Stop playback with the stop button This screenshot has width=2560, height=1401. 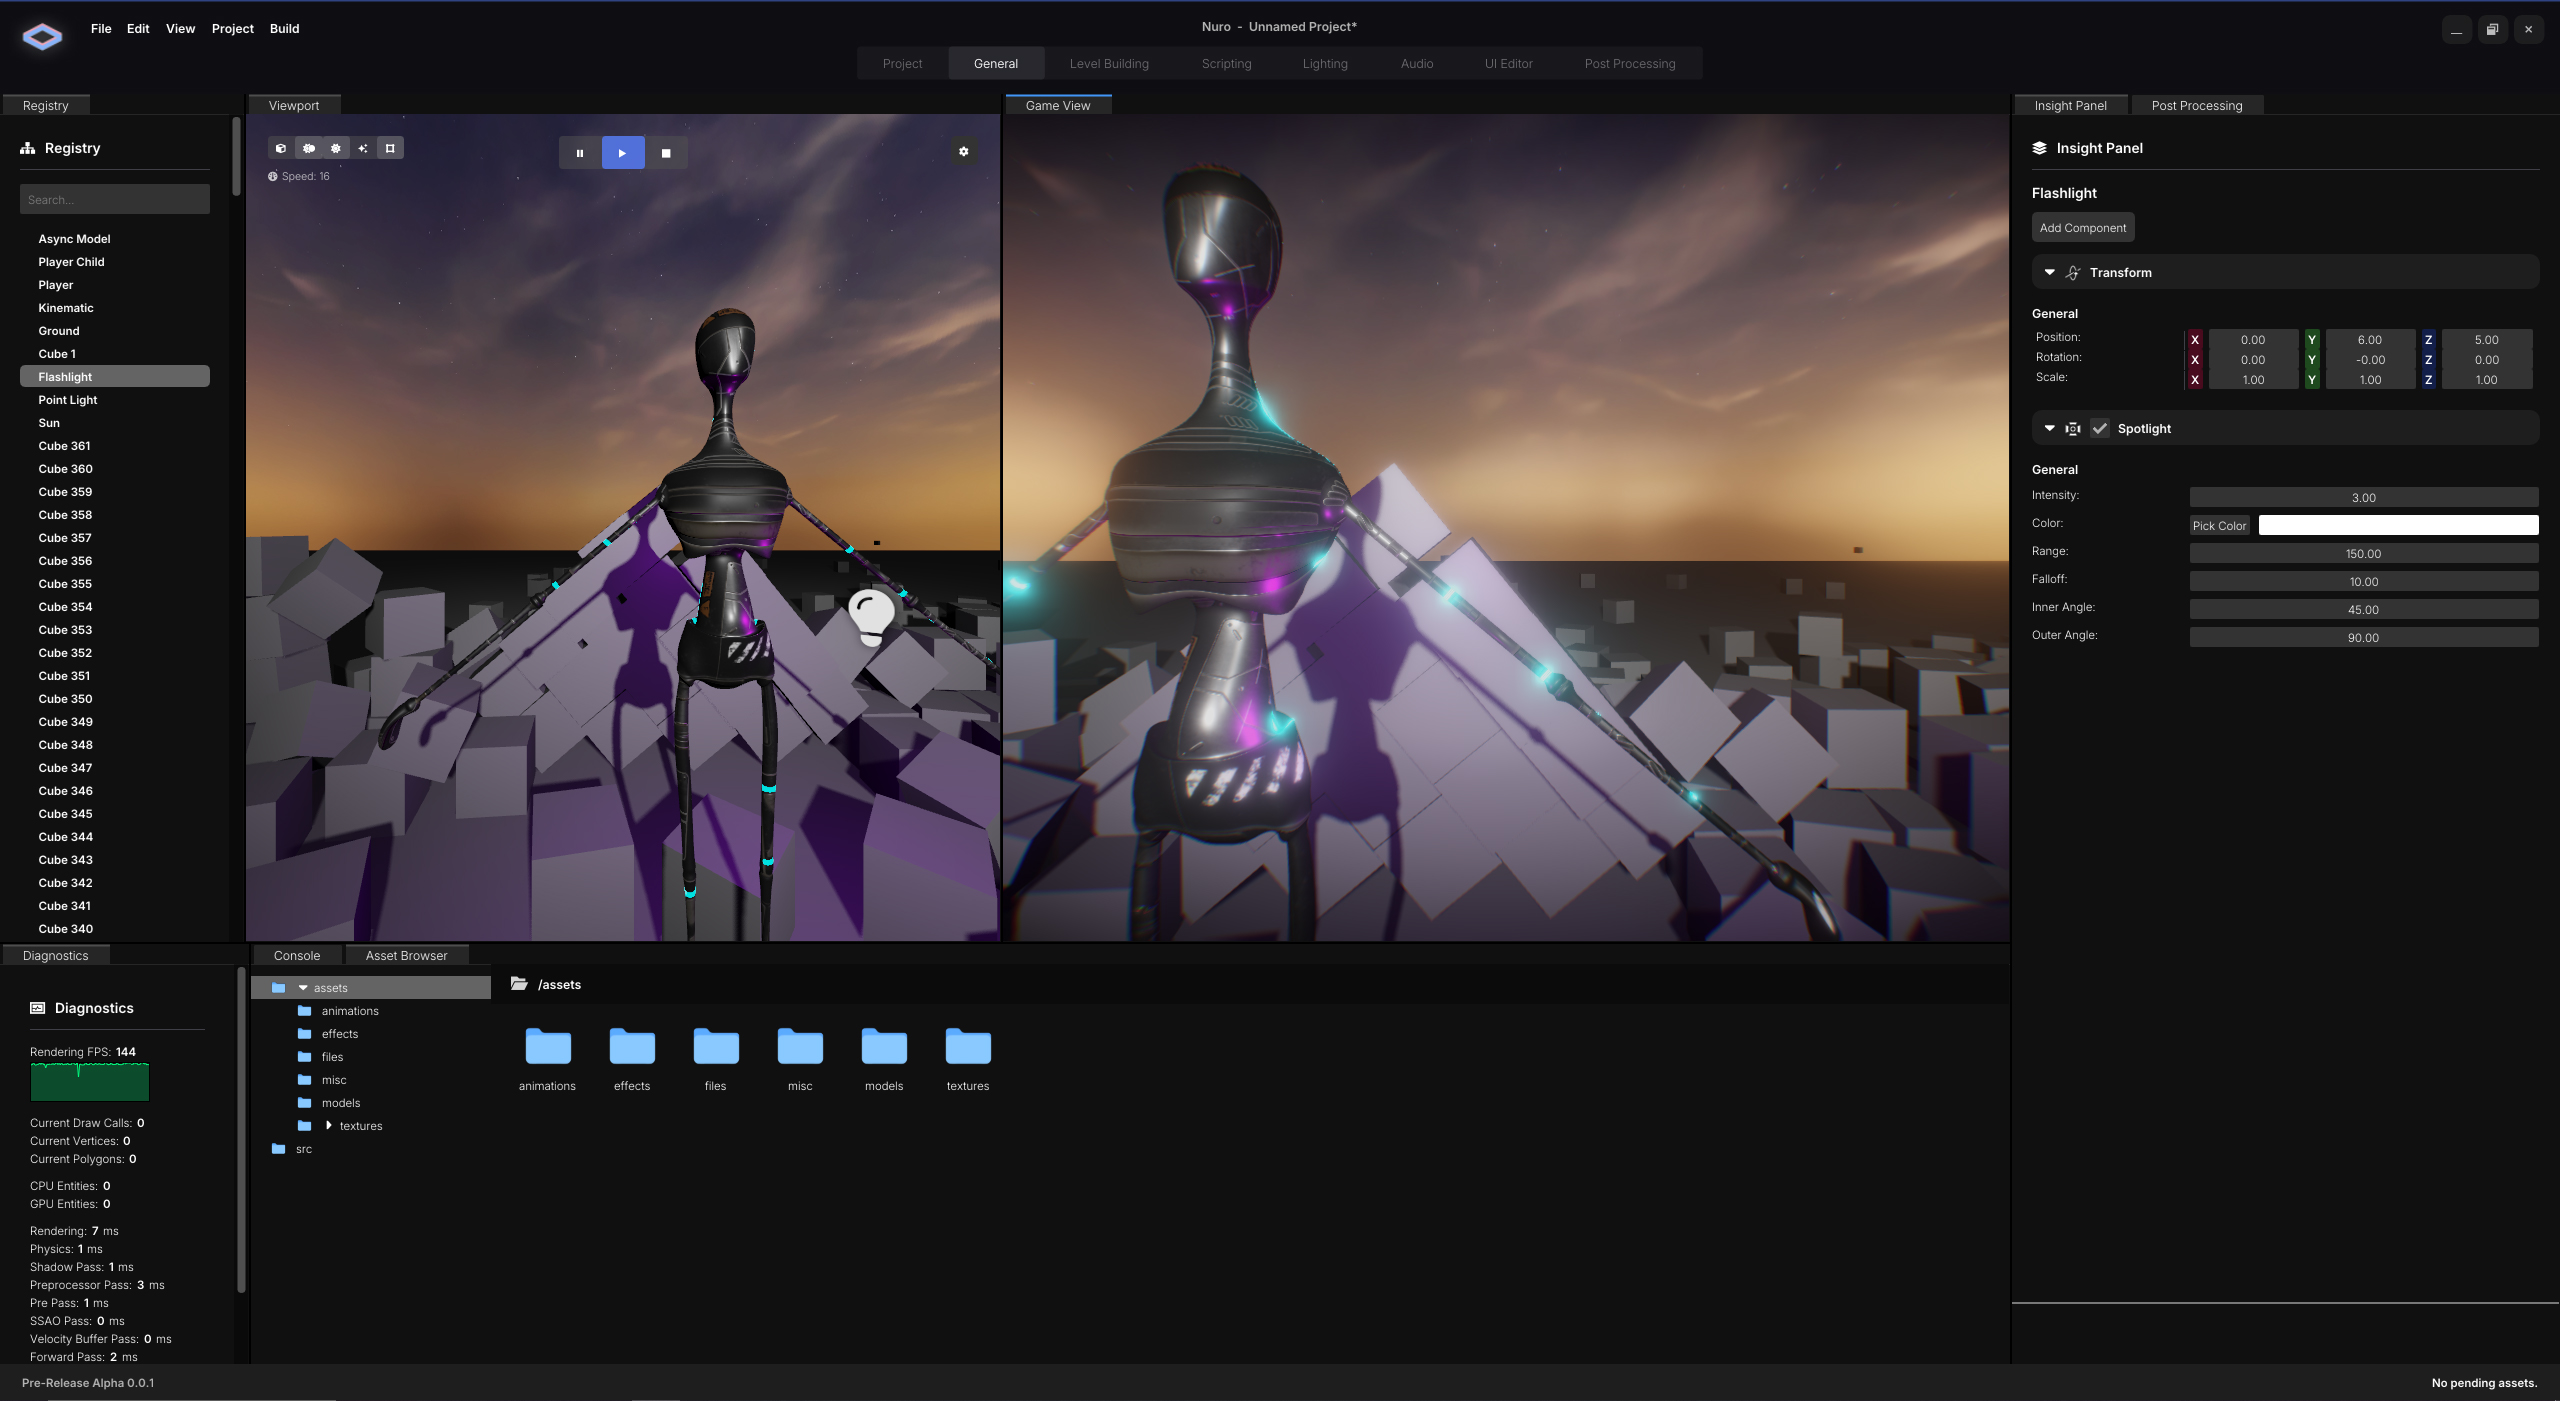(x=666, y=153)
